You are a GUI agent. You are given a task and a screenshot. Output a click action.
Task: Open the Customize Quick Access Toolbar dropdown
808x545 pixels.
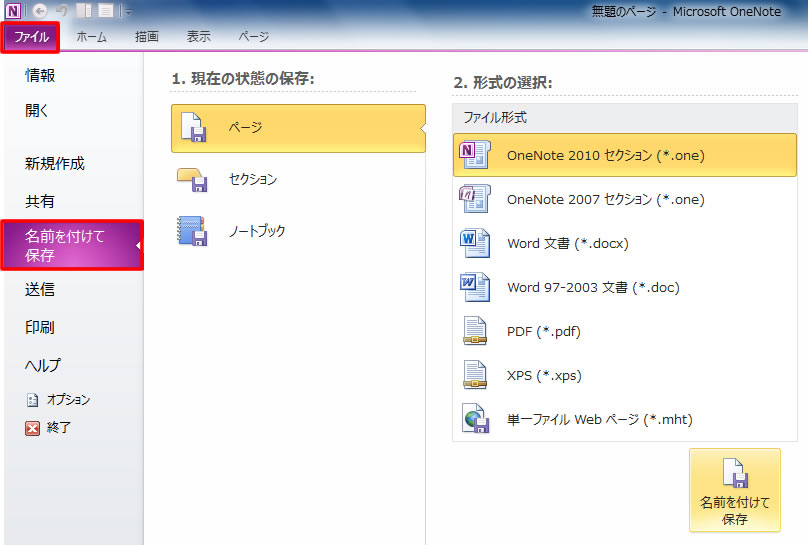point(127,11)
